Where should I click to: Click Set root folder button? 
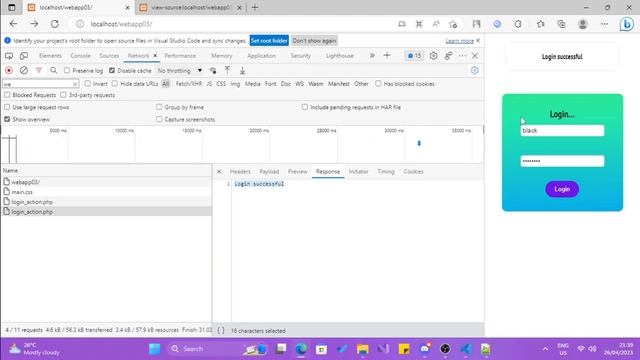click(269, 41)
